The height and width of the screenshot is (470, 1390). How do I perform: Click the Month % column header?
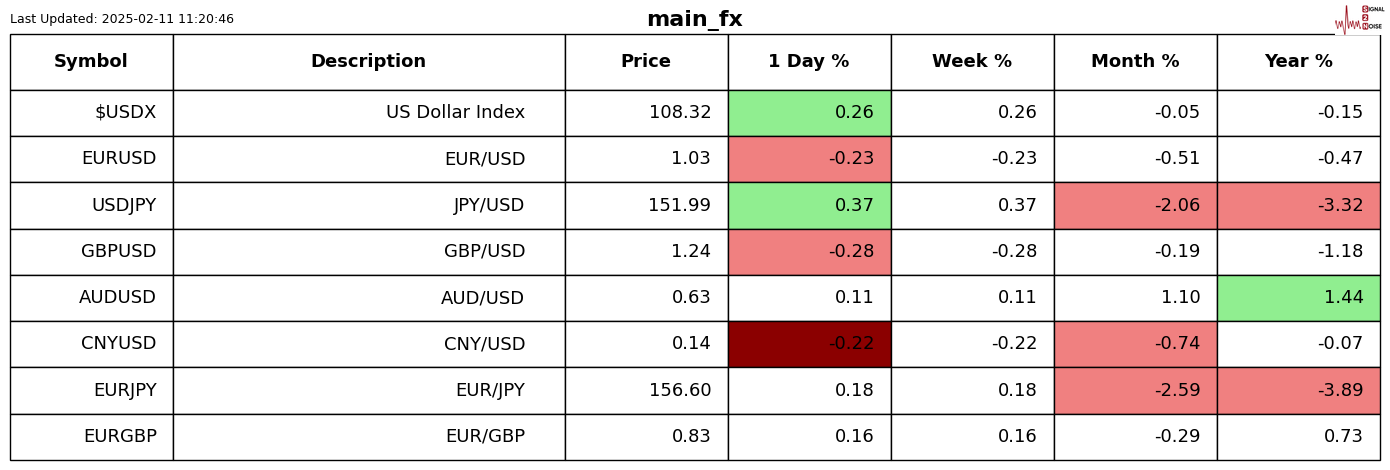coord(1135,62)
